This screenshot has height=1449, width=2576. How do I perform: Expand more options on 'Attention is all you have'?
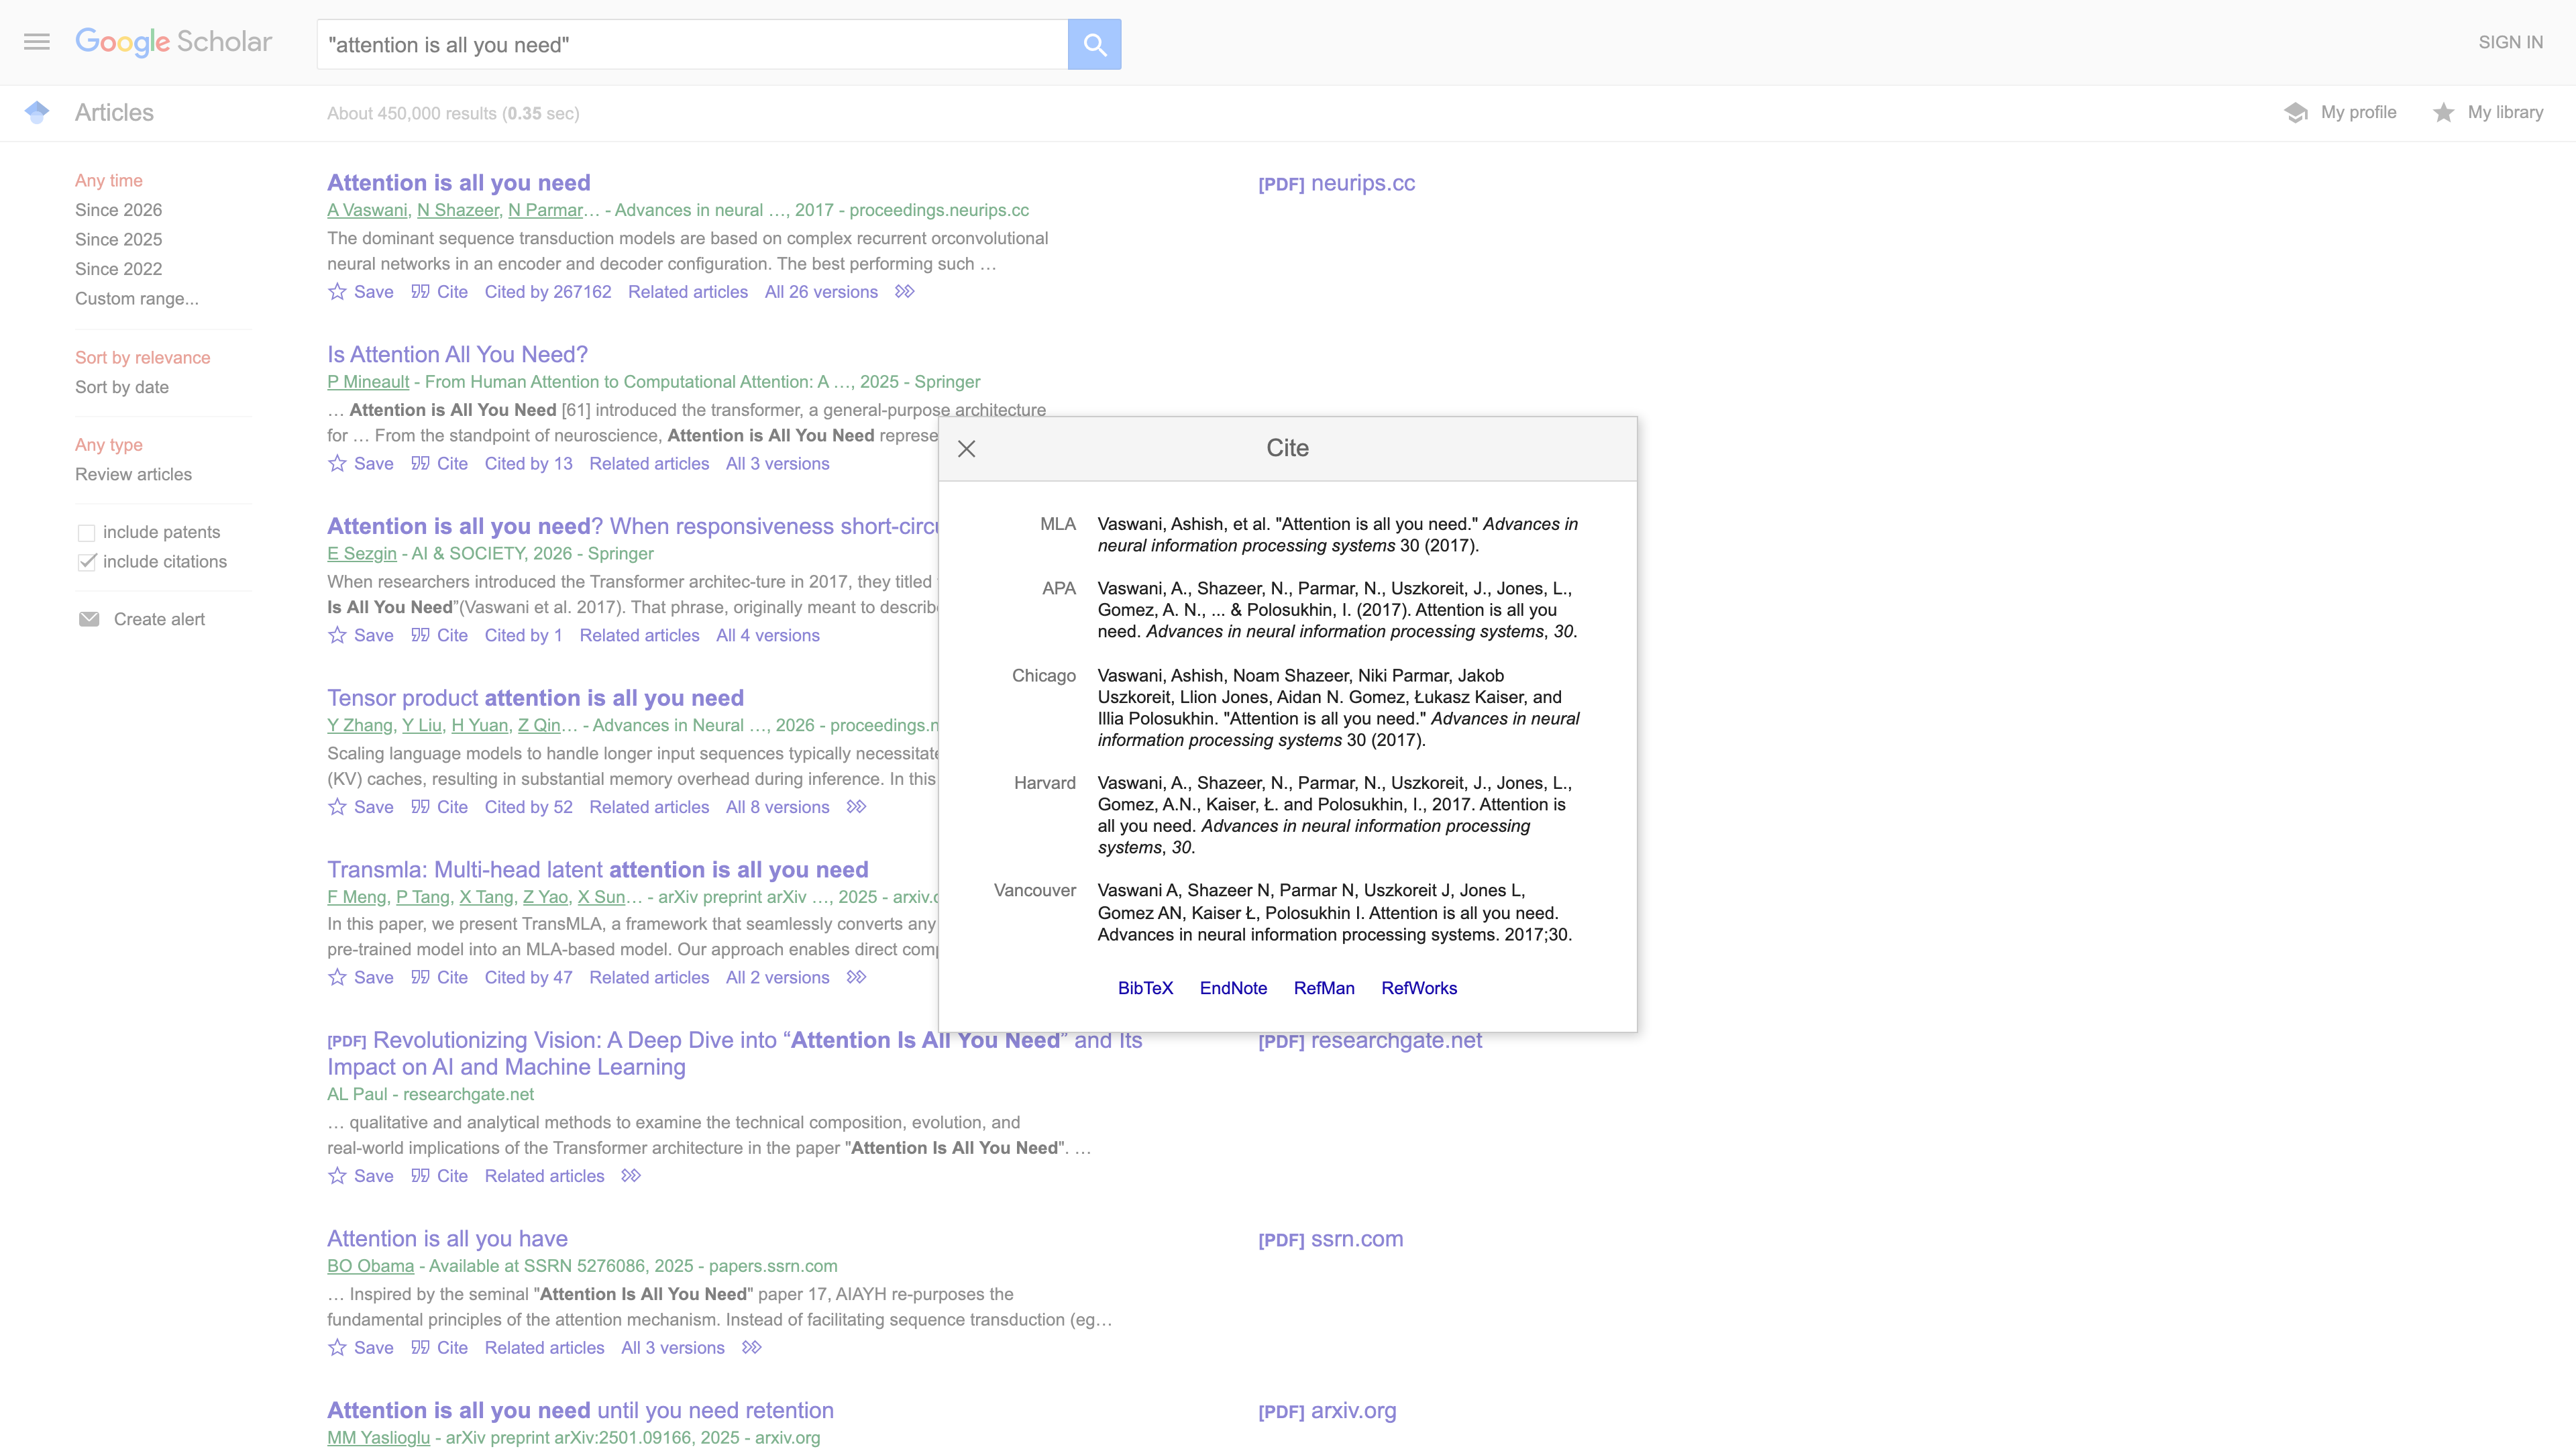pyautogui.click(x=752, y=1347)
